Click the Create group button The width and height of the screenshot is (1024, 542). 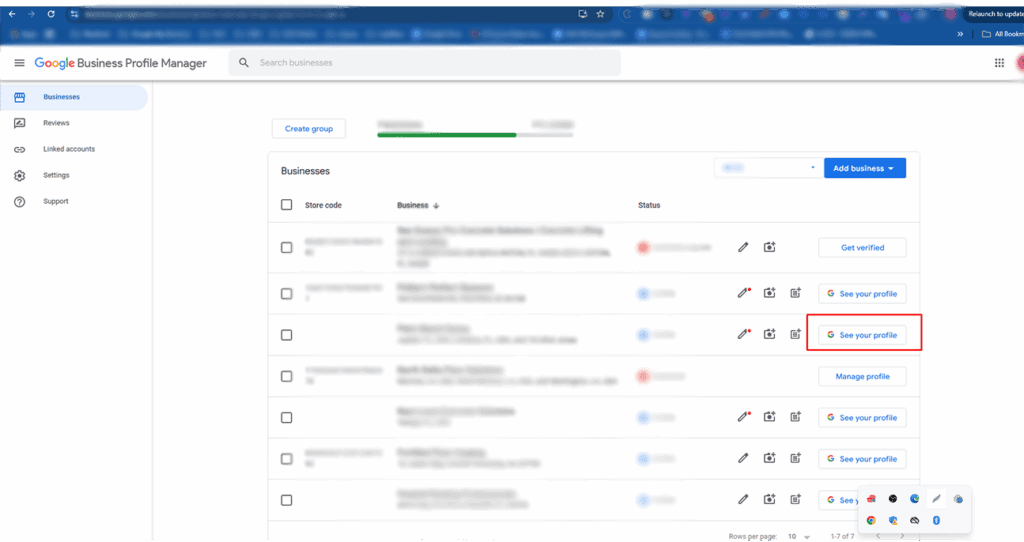[x=309, y=129]
